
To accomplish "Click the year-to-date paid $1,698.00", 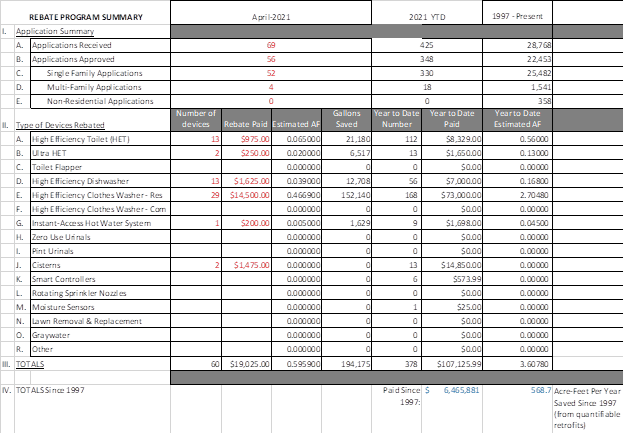I will click(x=464, y=223).
